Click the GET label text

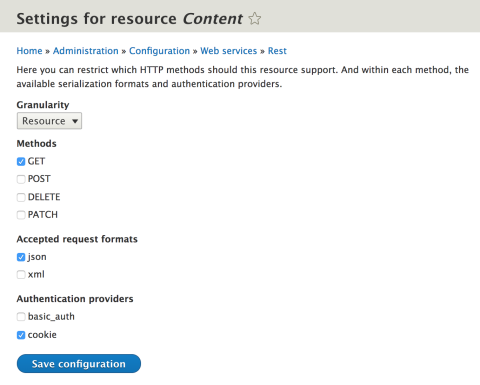tap(36, 161)
